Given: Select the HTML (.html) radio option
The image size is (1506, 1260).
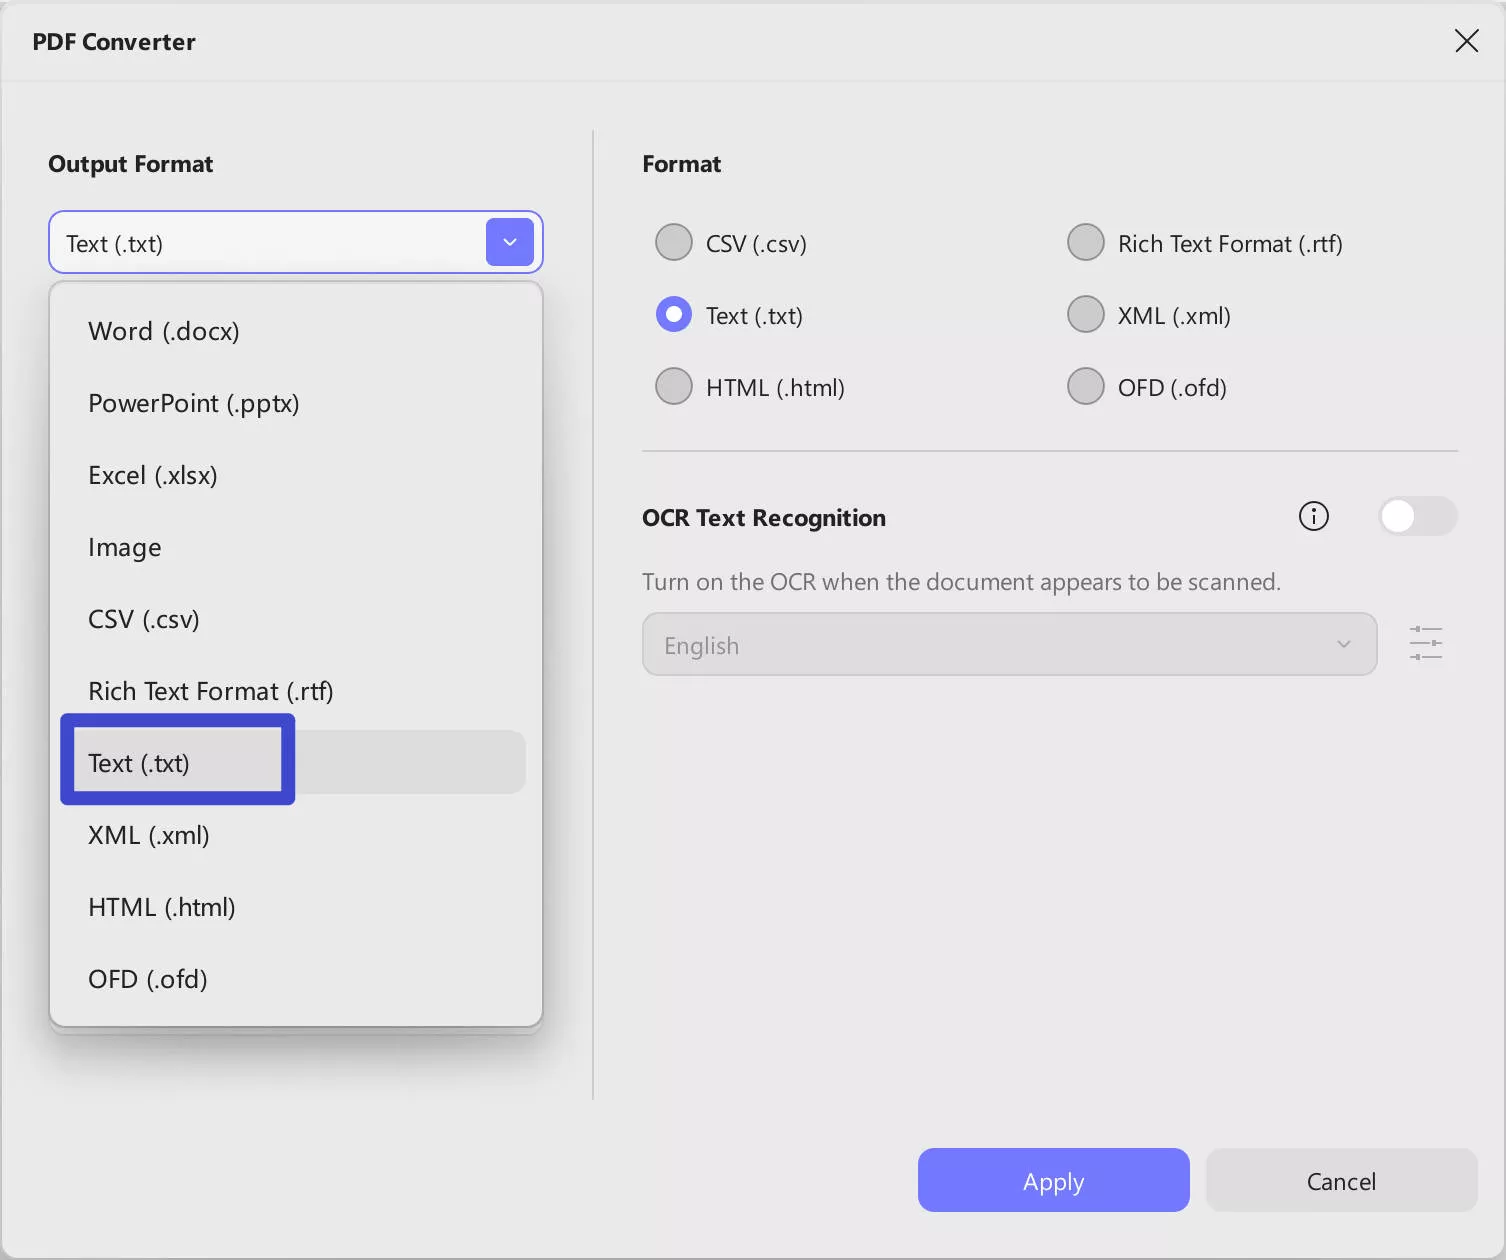Looking at the screenshot, I should tap(673, 386).
